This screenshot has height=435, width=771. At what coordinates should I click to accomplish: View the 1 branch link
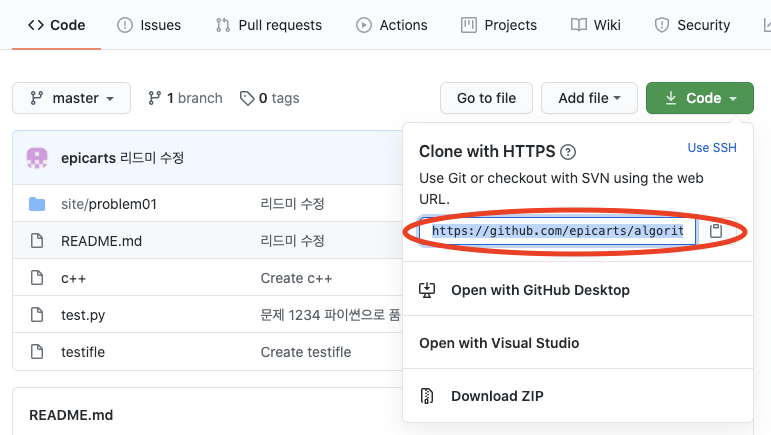(x=185, y=98)
